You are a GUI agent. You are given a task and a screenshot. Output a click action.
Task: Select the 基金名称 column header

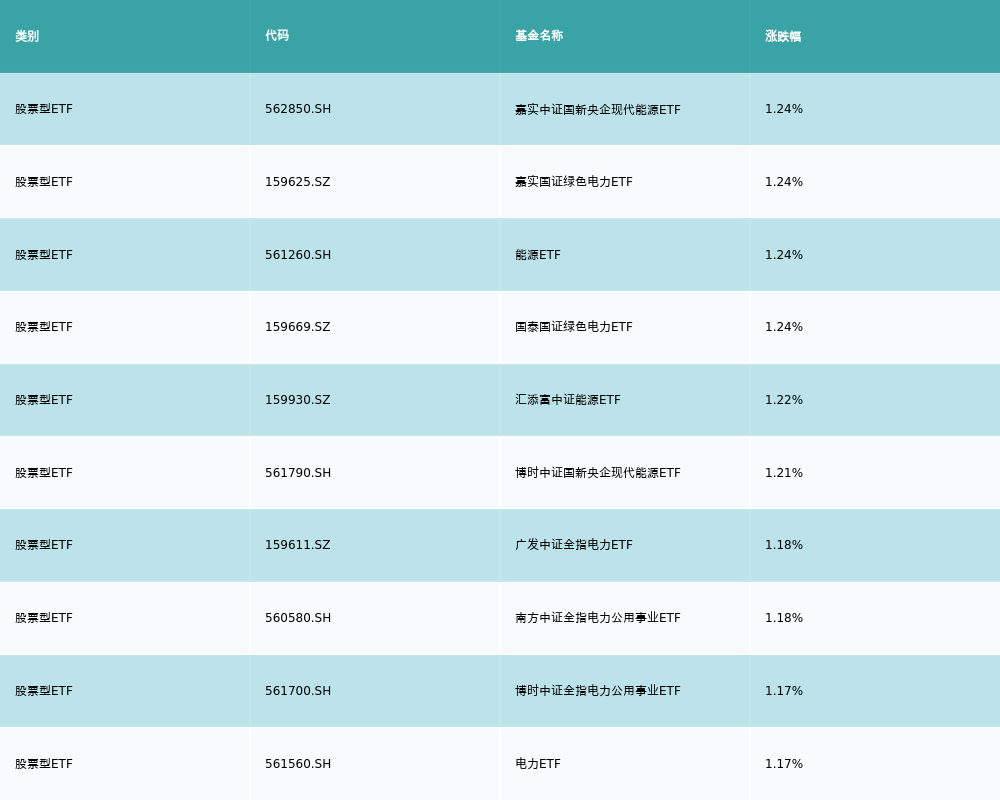539,36
